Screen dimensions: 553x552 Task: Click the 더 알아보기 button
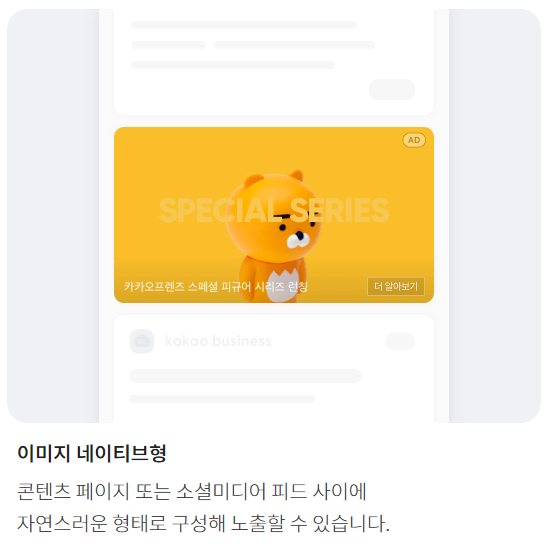[x=396, y=286]
